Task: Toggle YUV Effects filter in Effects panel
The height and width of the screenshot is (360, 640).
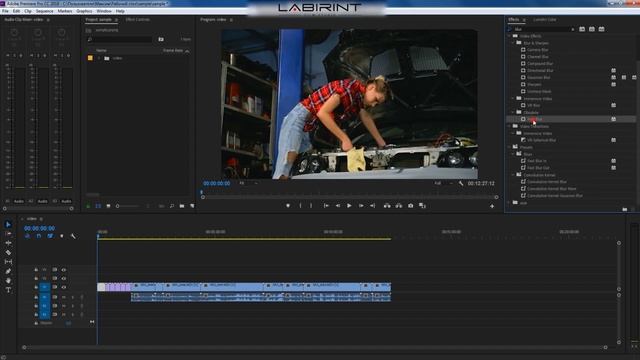Action: [602, 29]
